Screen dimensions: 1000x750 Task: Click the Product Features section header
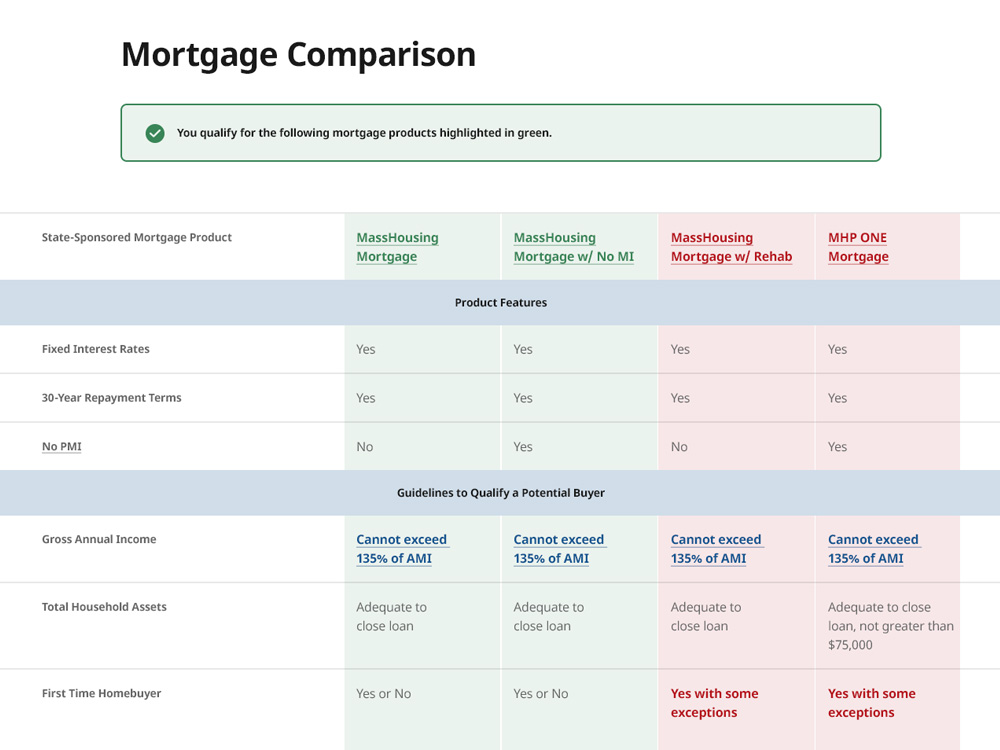pyautogui.click(x=500, y=303)
